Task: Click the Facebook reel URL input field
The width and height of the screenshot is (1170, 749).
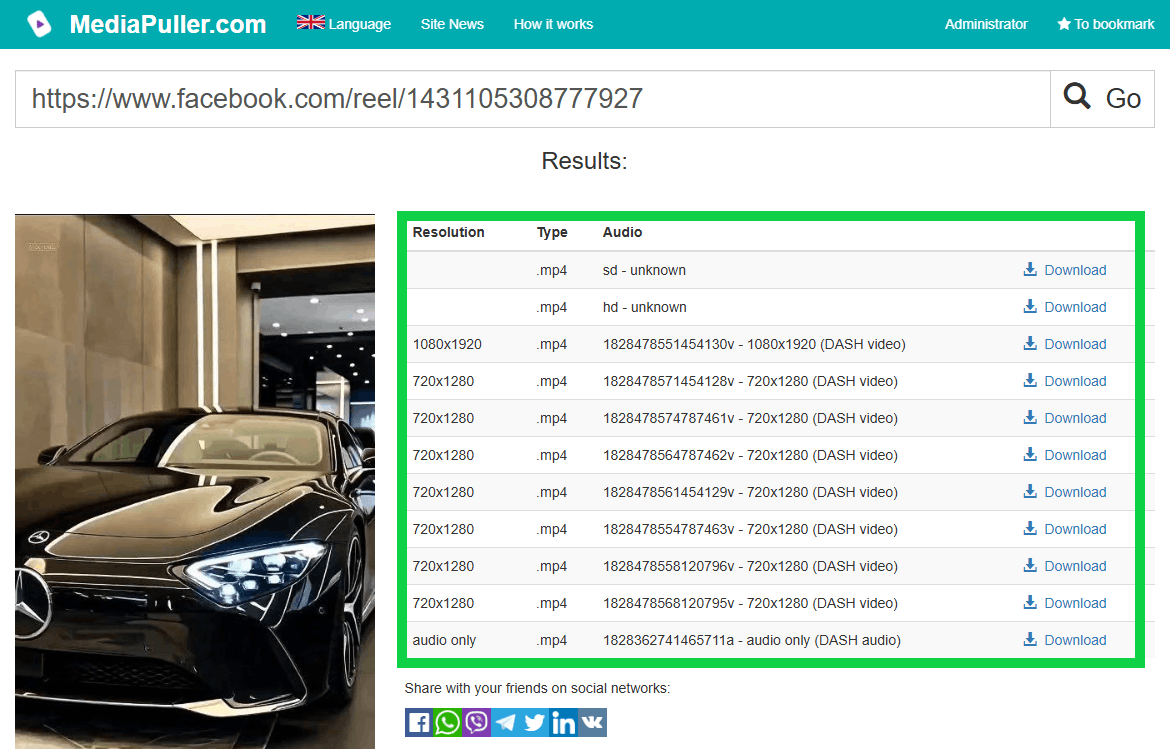Action: (533, 98)
